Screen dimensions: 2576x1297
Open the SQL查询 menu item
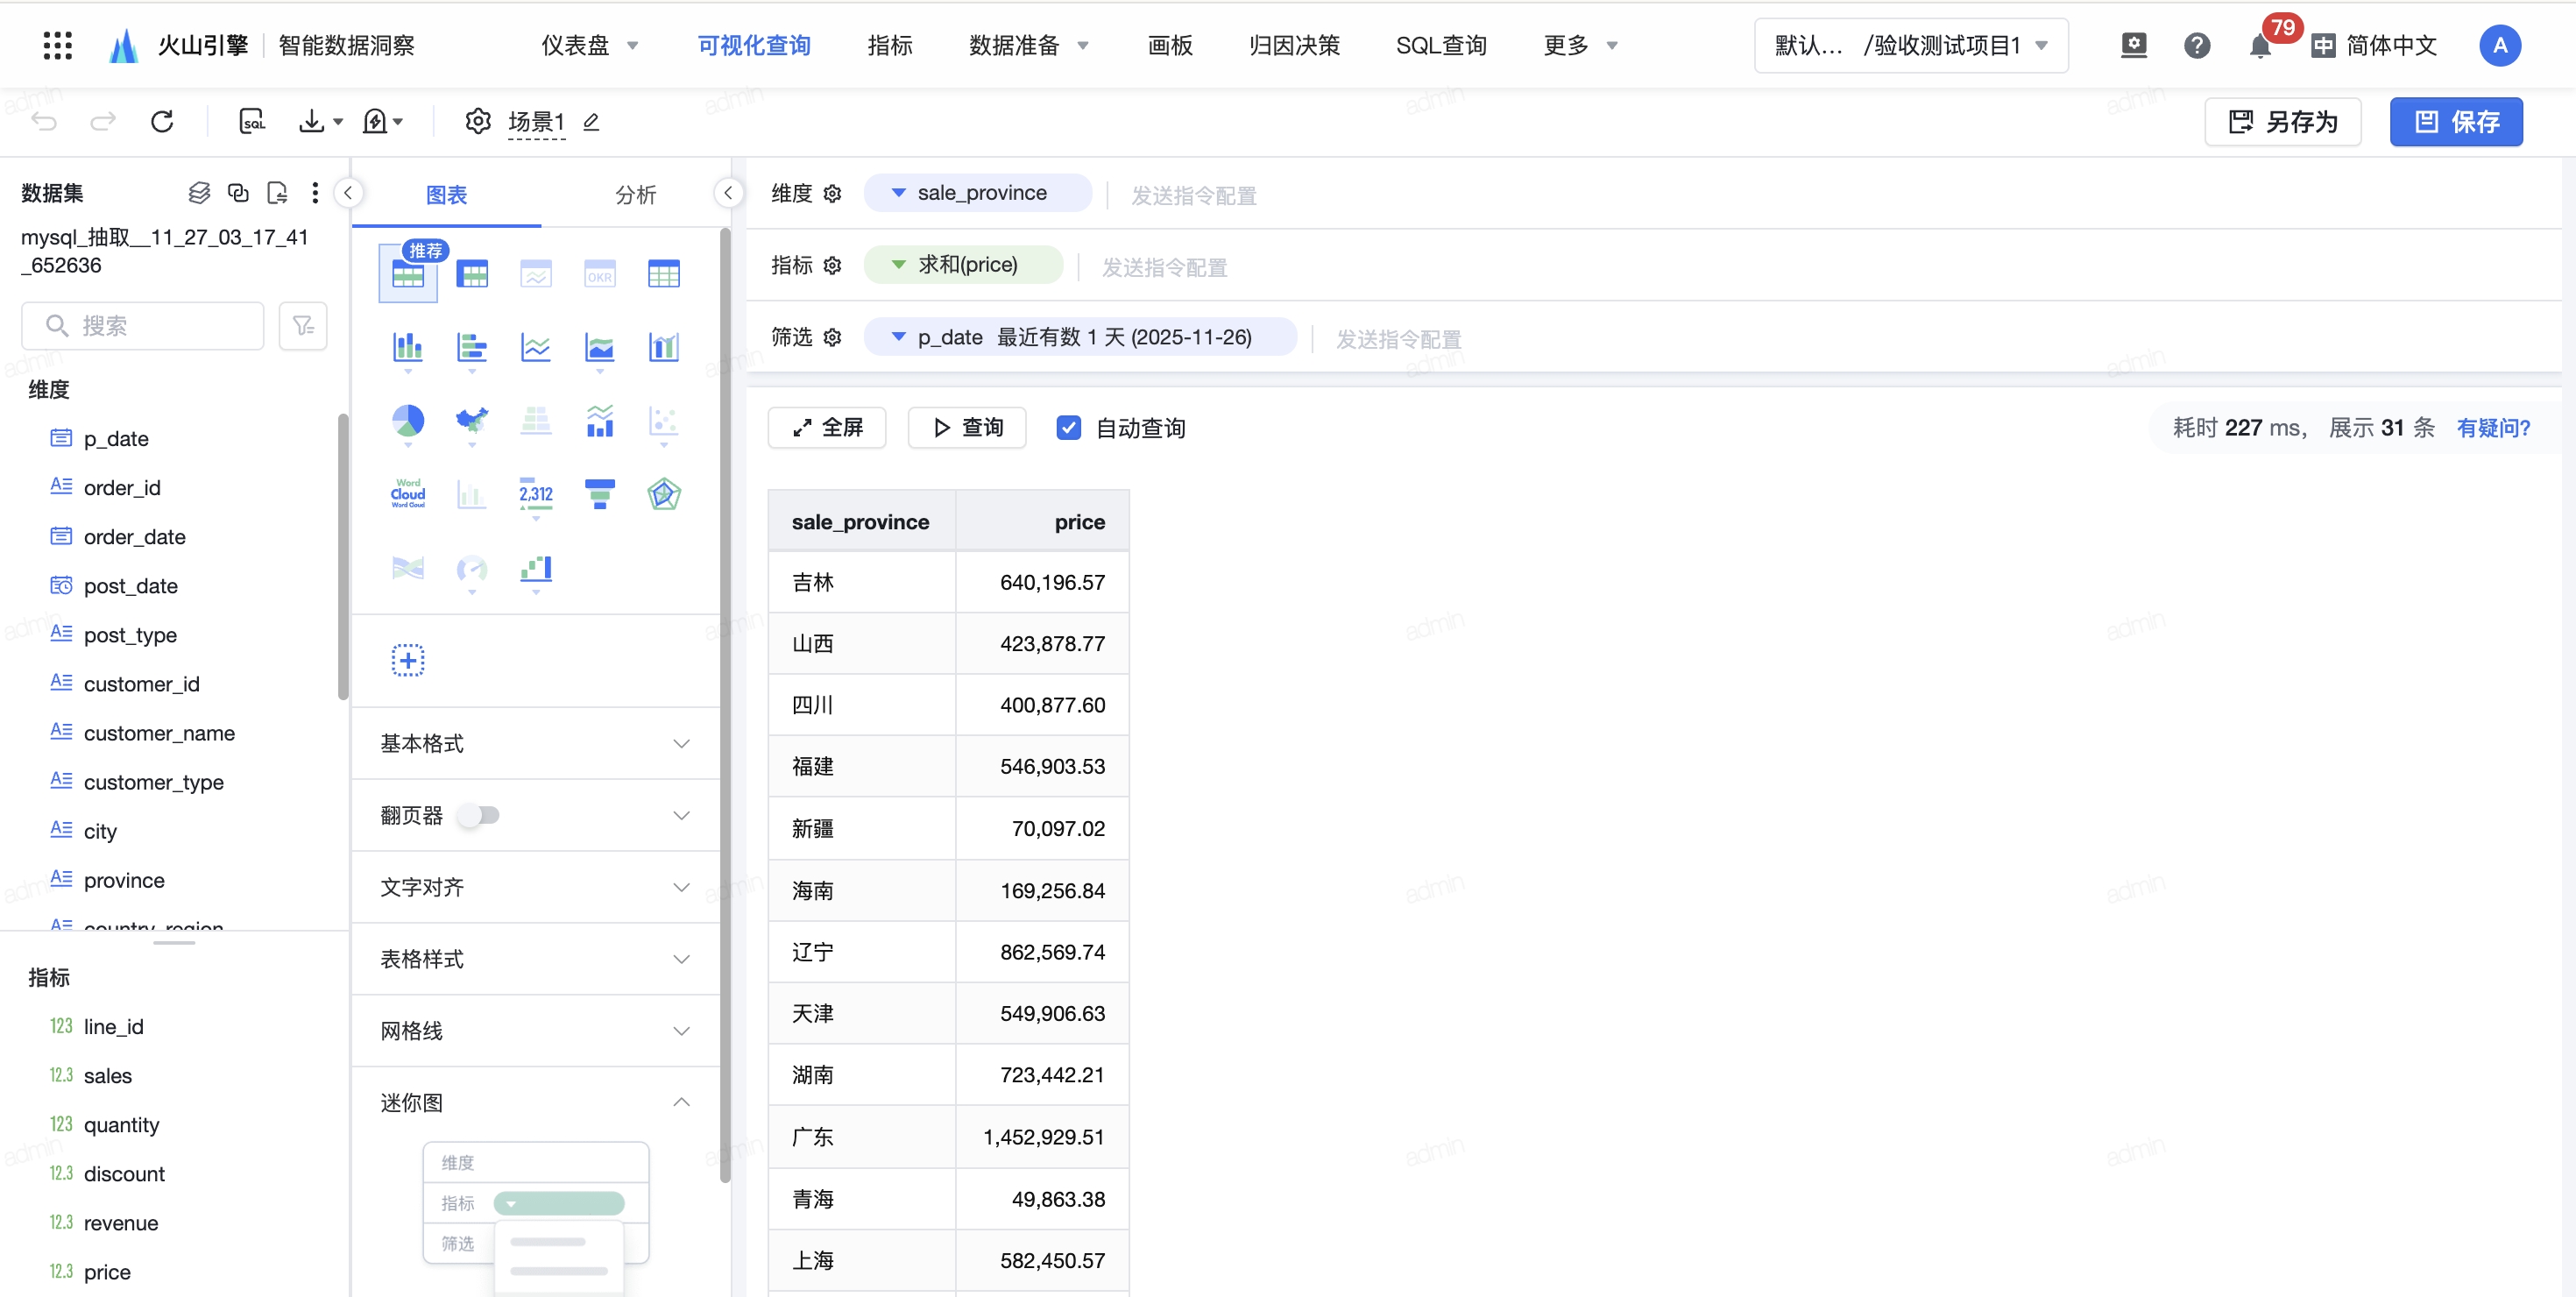click(1440, 46)
